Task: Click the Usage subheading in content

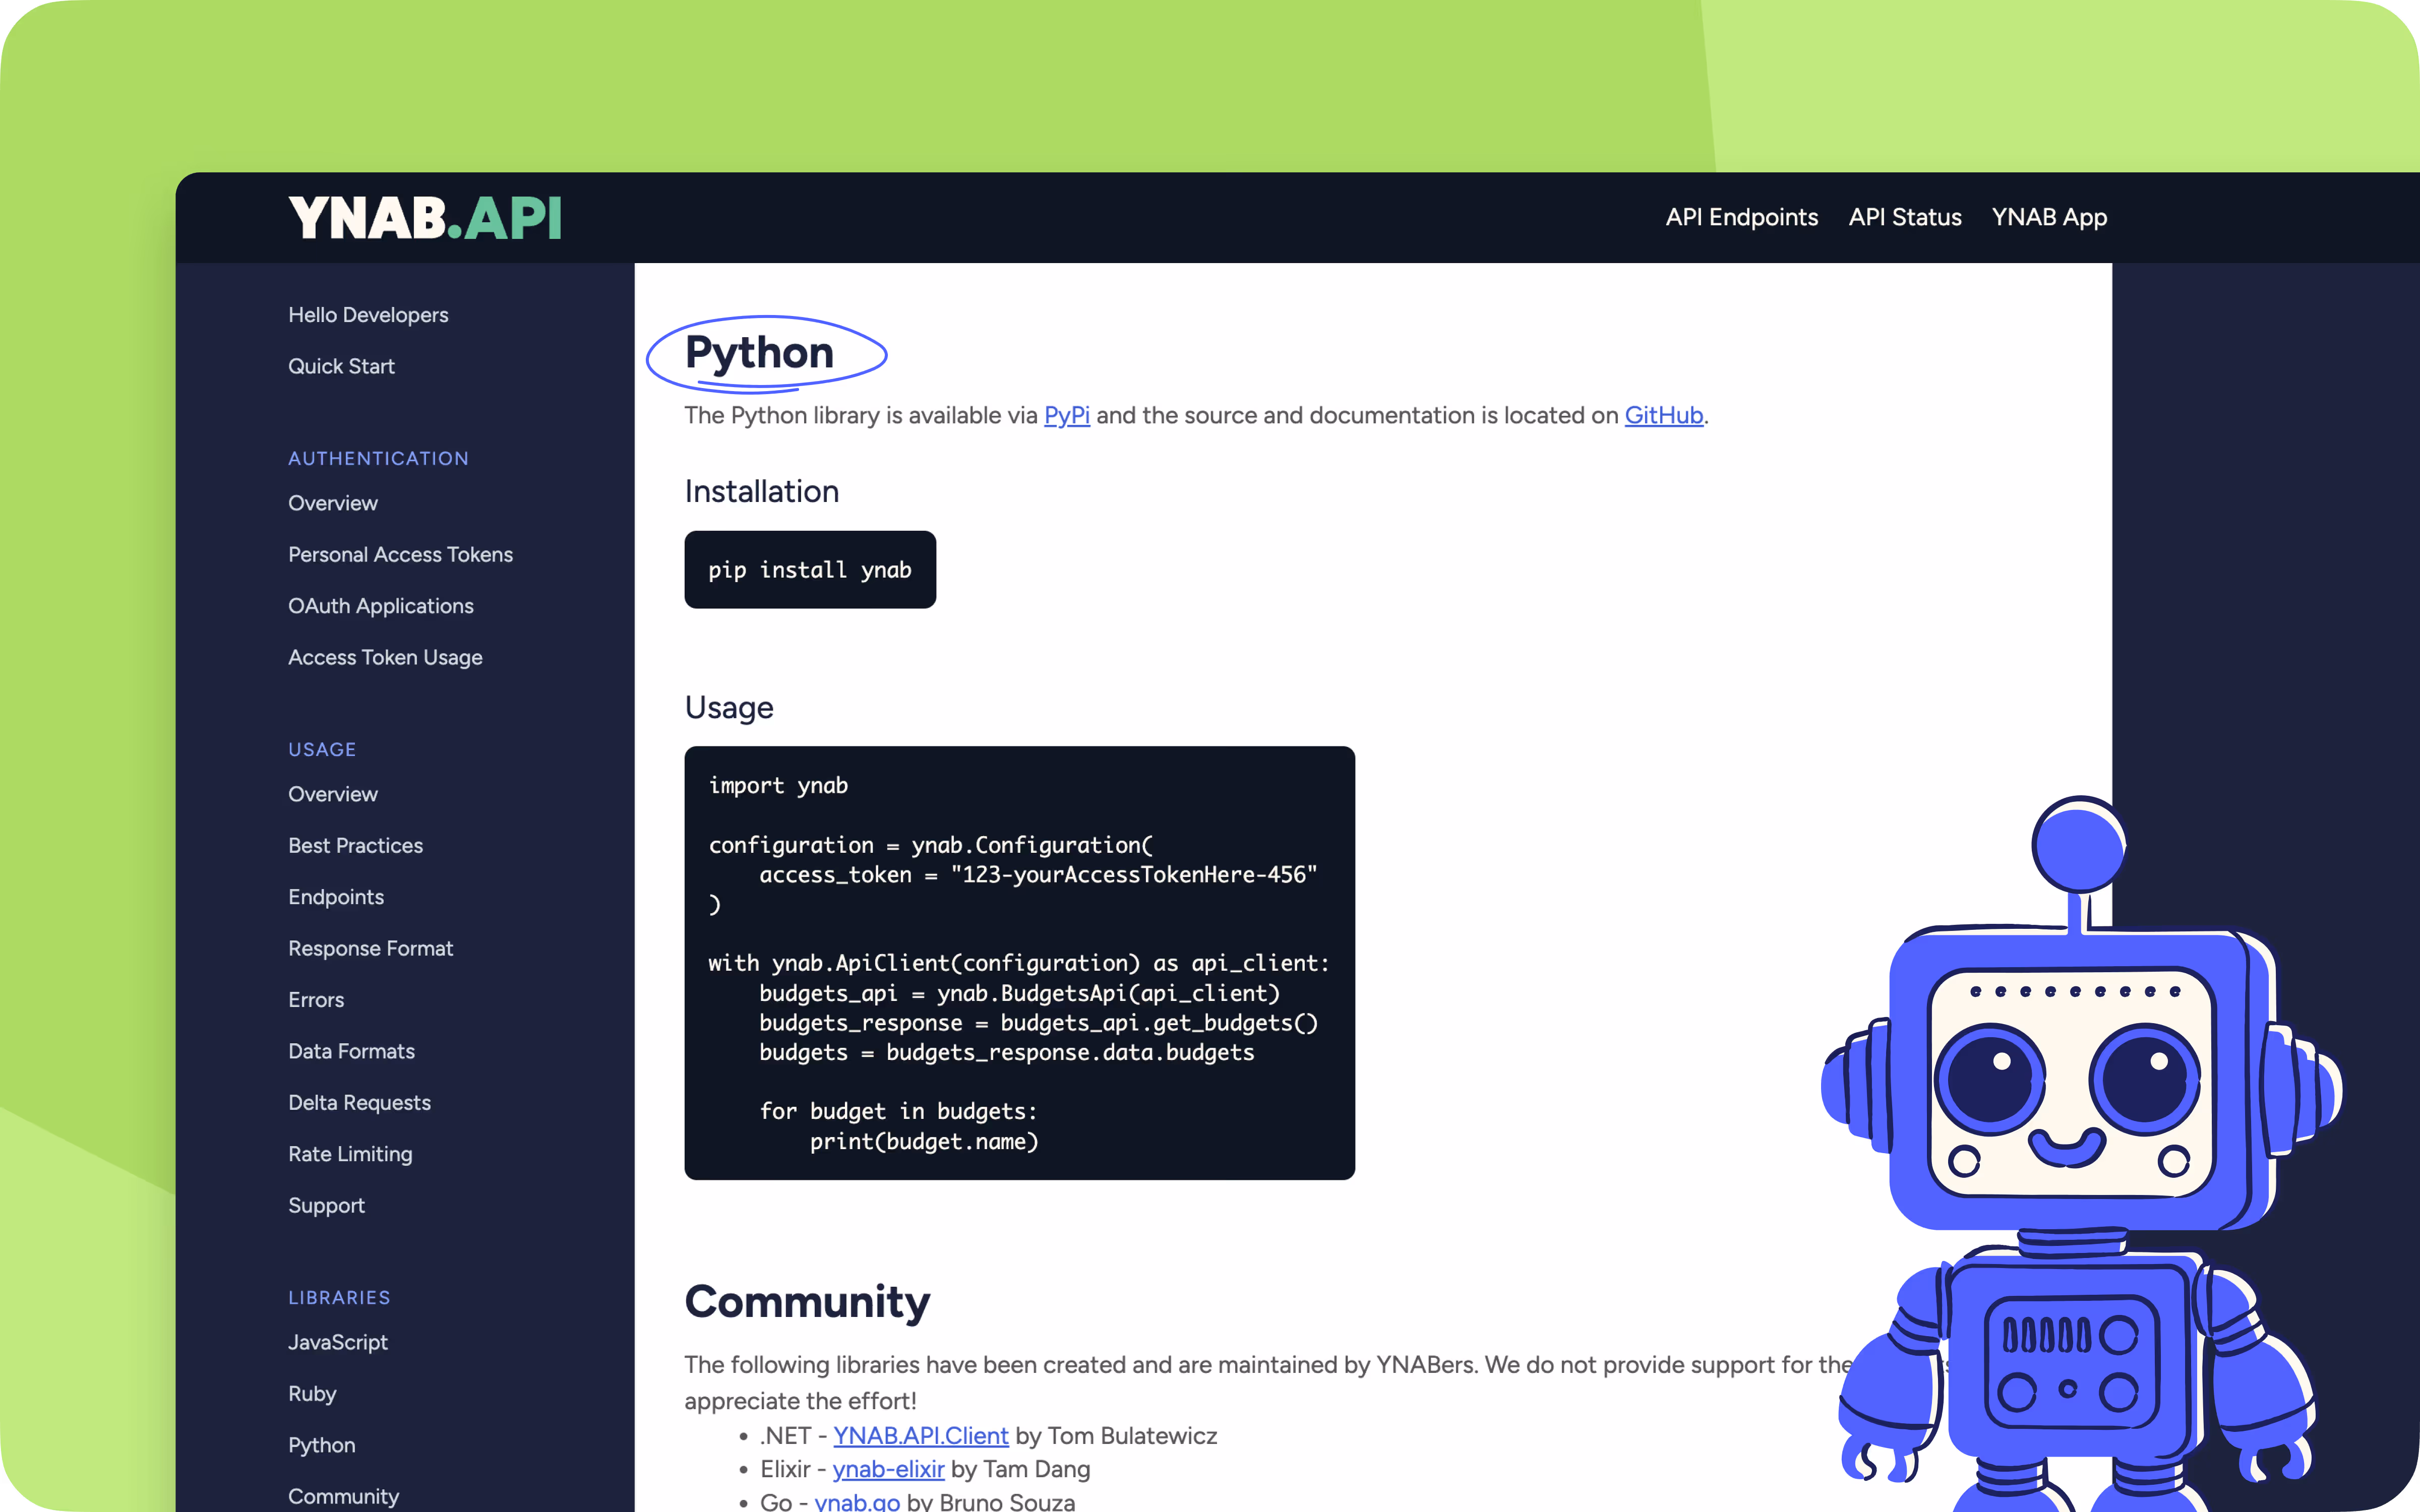Action: pos(729,708)
